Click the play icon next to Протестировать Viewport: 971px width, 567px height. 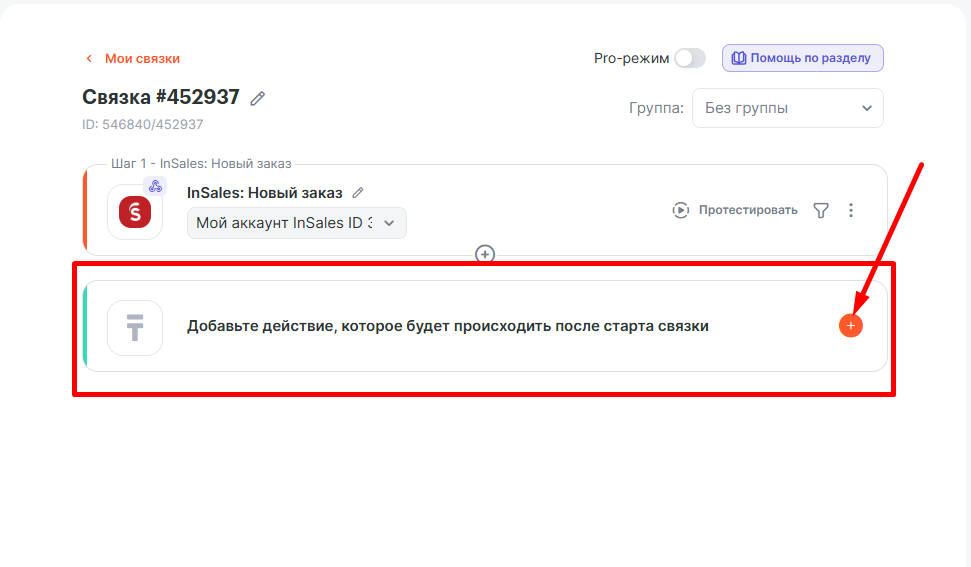(x=681, y=210)
